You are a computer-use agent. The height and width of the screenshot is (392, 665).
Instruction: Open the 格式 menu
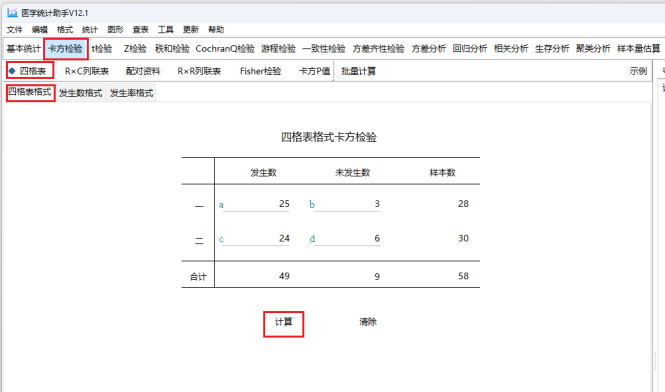pyautogui.click(x=65, y=29)
